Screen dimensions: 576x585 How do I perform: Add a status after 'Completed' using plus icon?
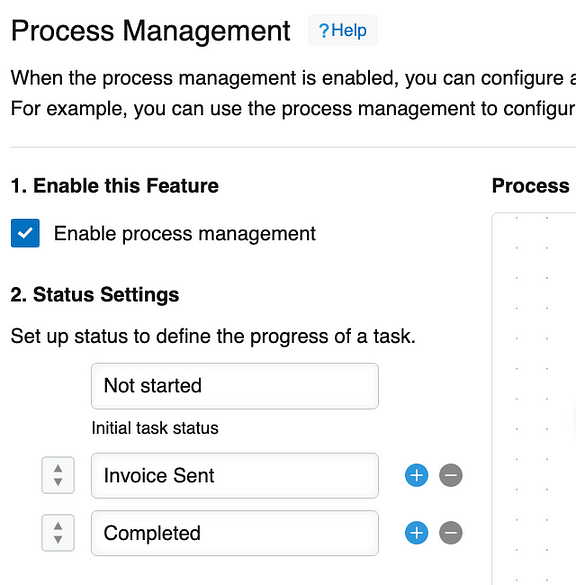click(416, 533)
